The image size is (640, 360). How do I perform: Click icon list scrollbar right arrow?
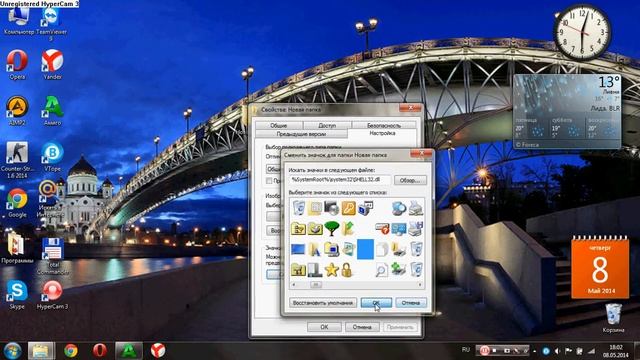(420, 284)
